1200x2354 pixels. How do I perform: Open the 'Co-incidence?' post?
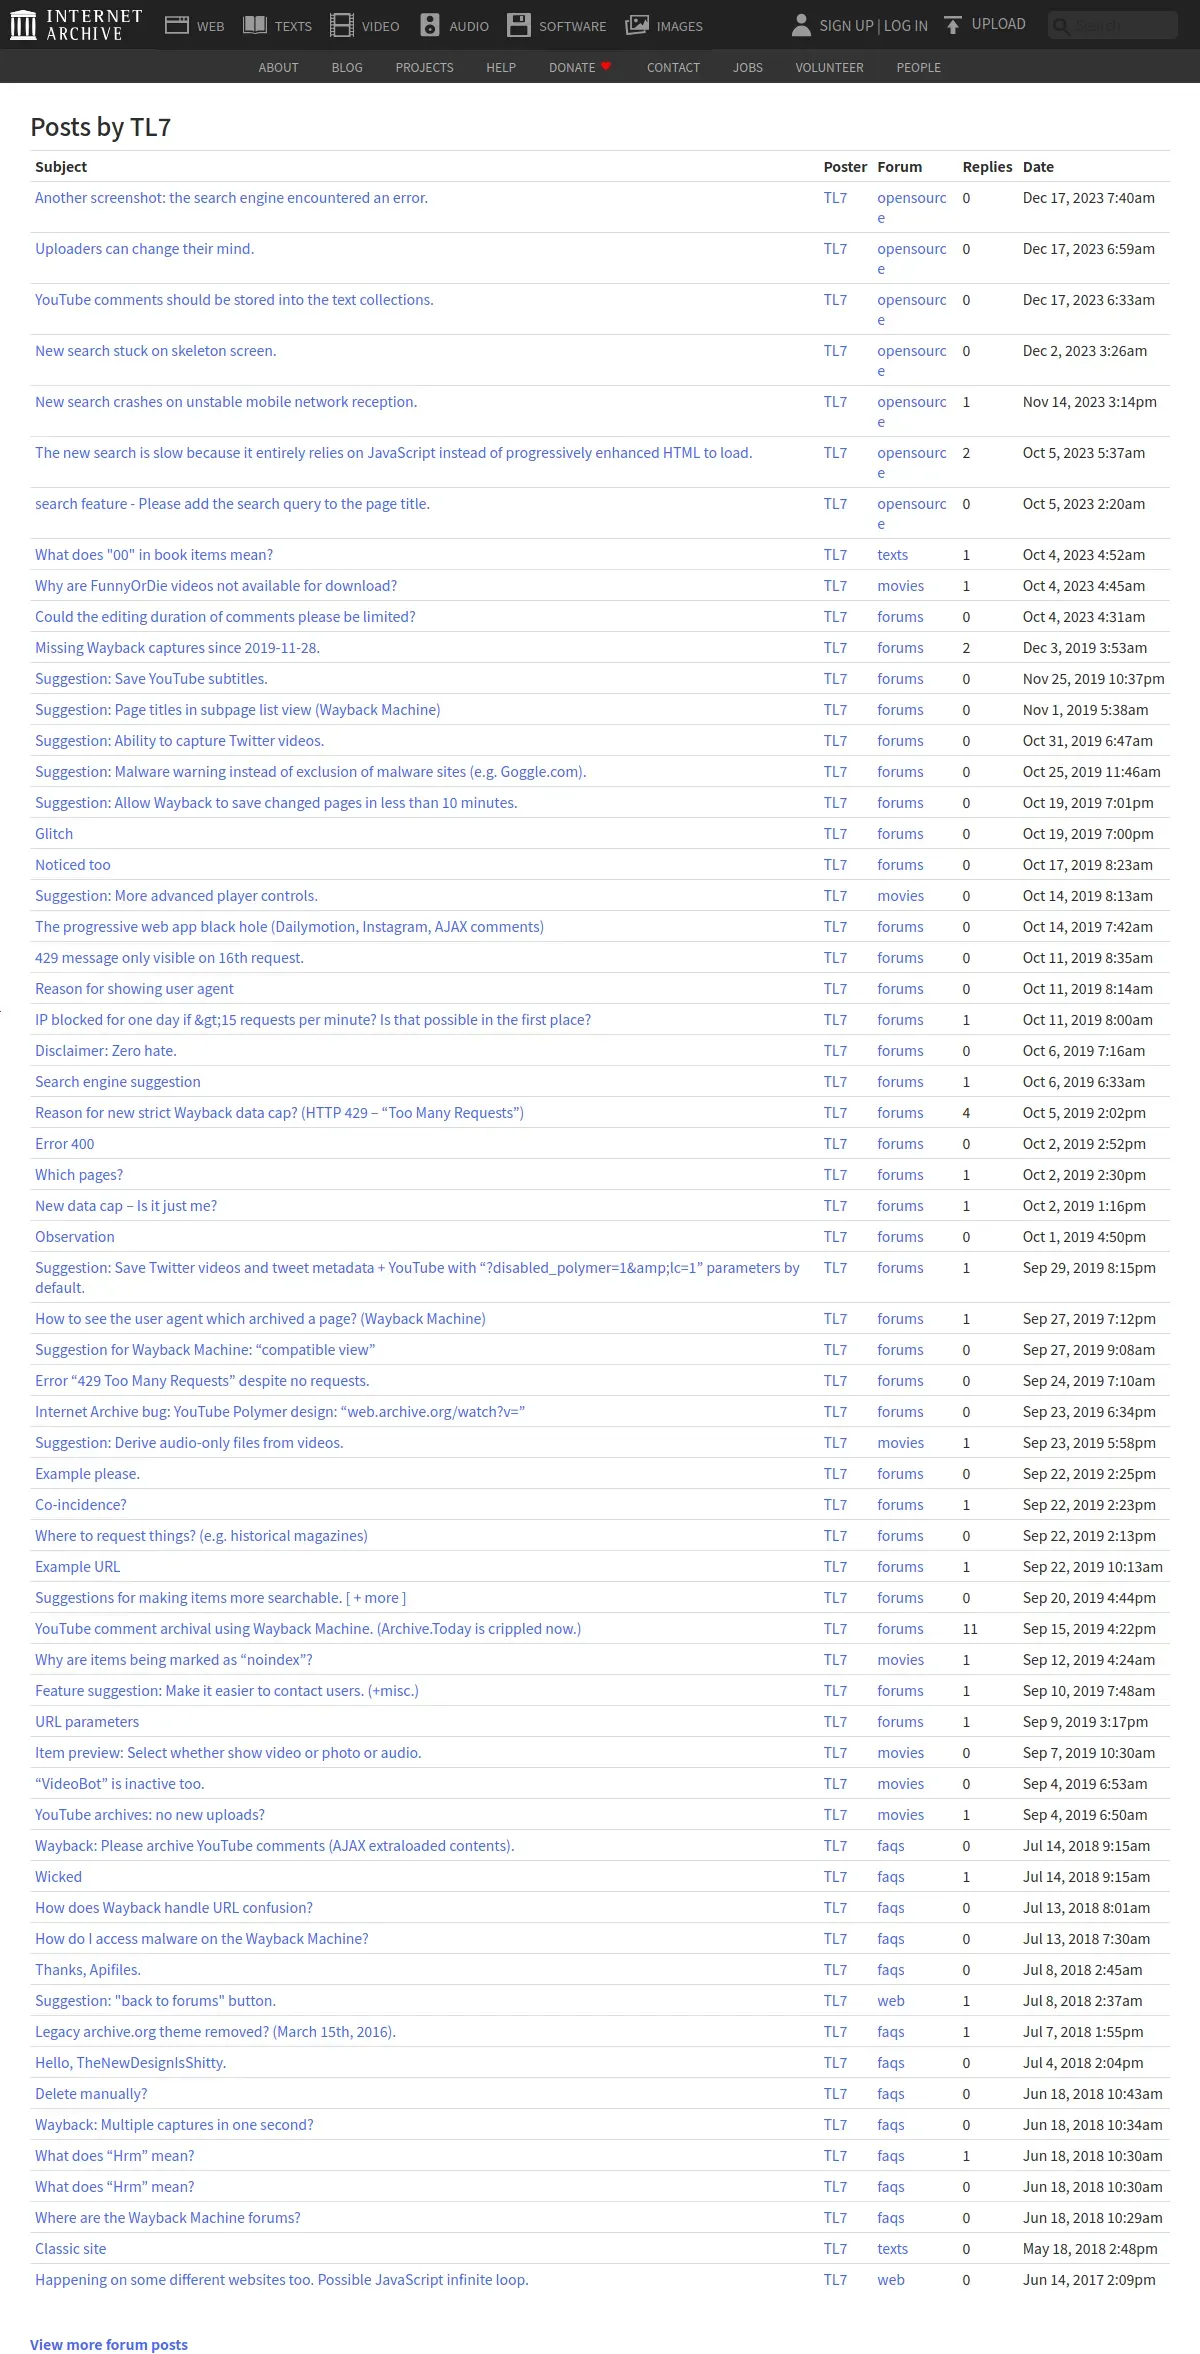(81, 1505)
